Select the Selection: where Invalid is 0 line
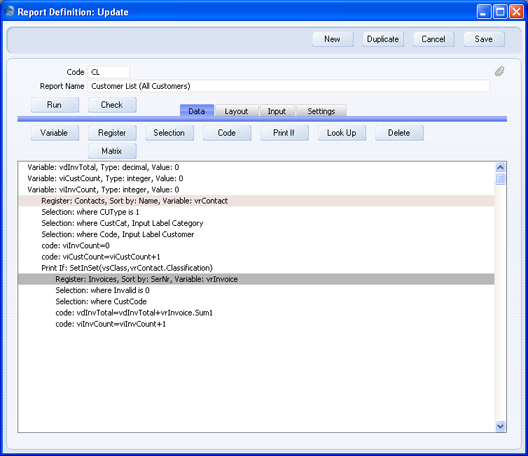 [x=256, y=290]
